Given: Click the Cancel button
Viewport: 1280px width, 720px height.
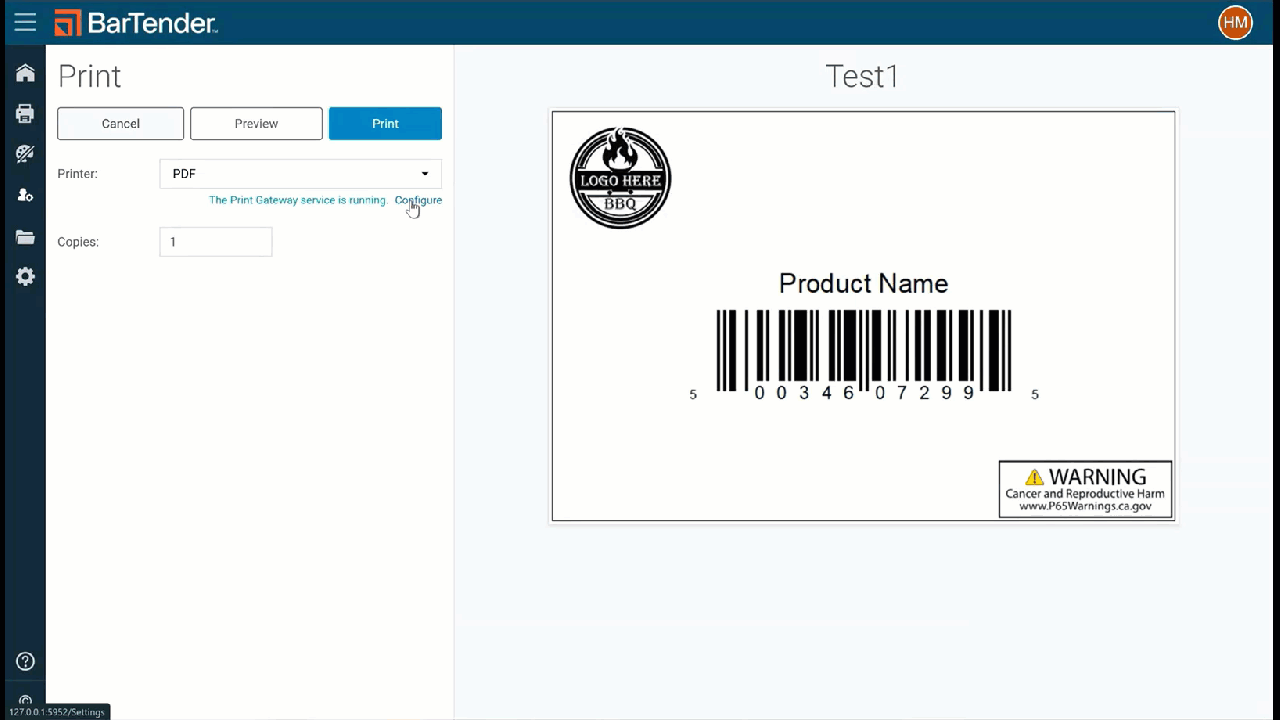Looking at the screenshot, I should tap(120, 124).
